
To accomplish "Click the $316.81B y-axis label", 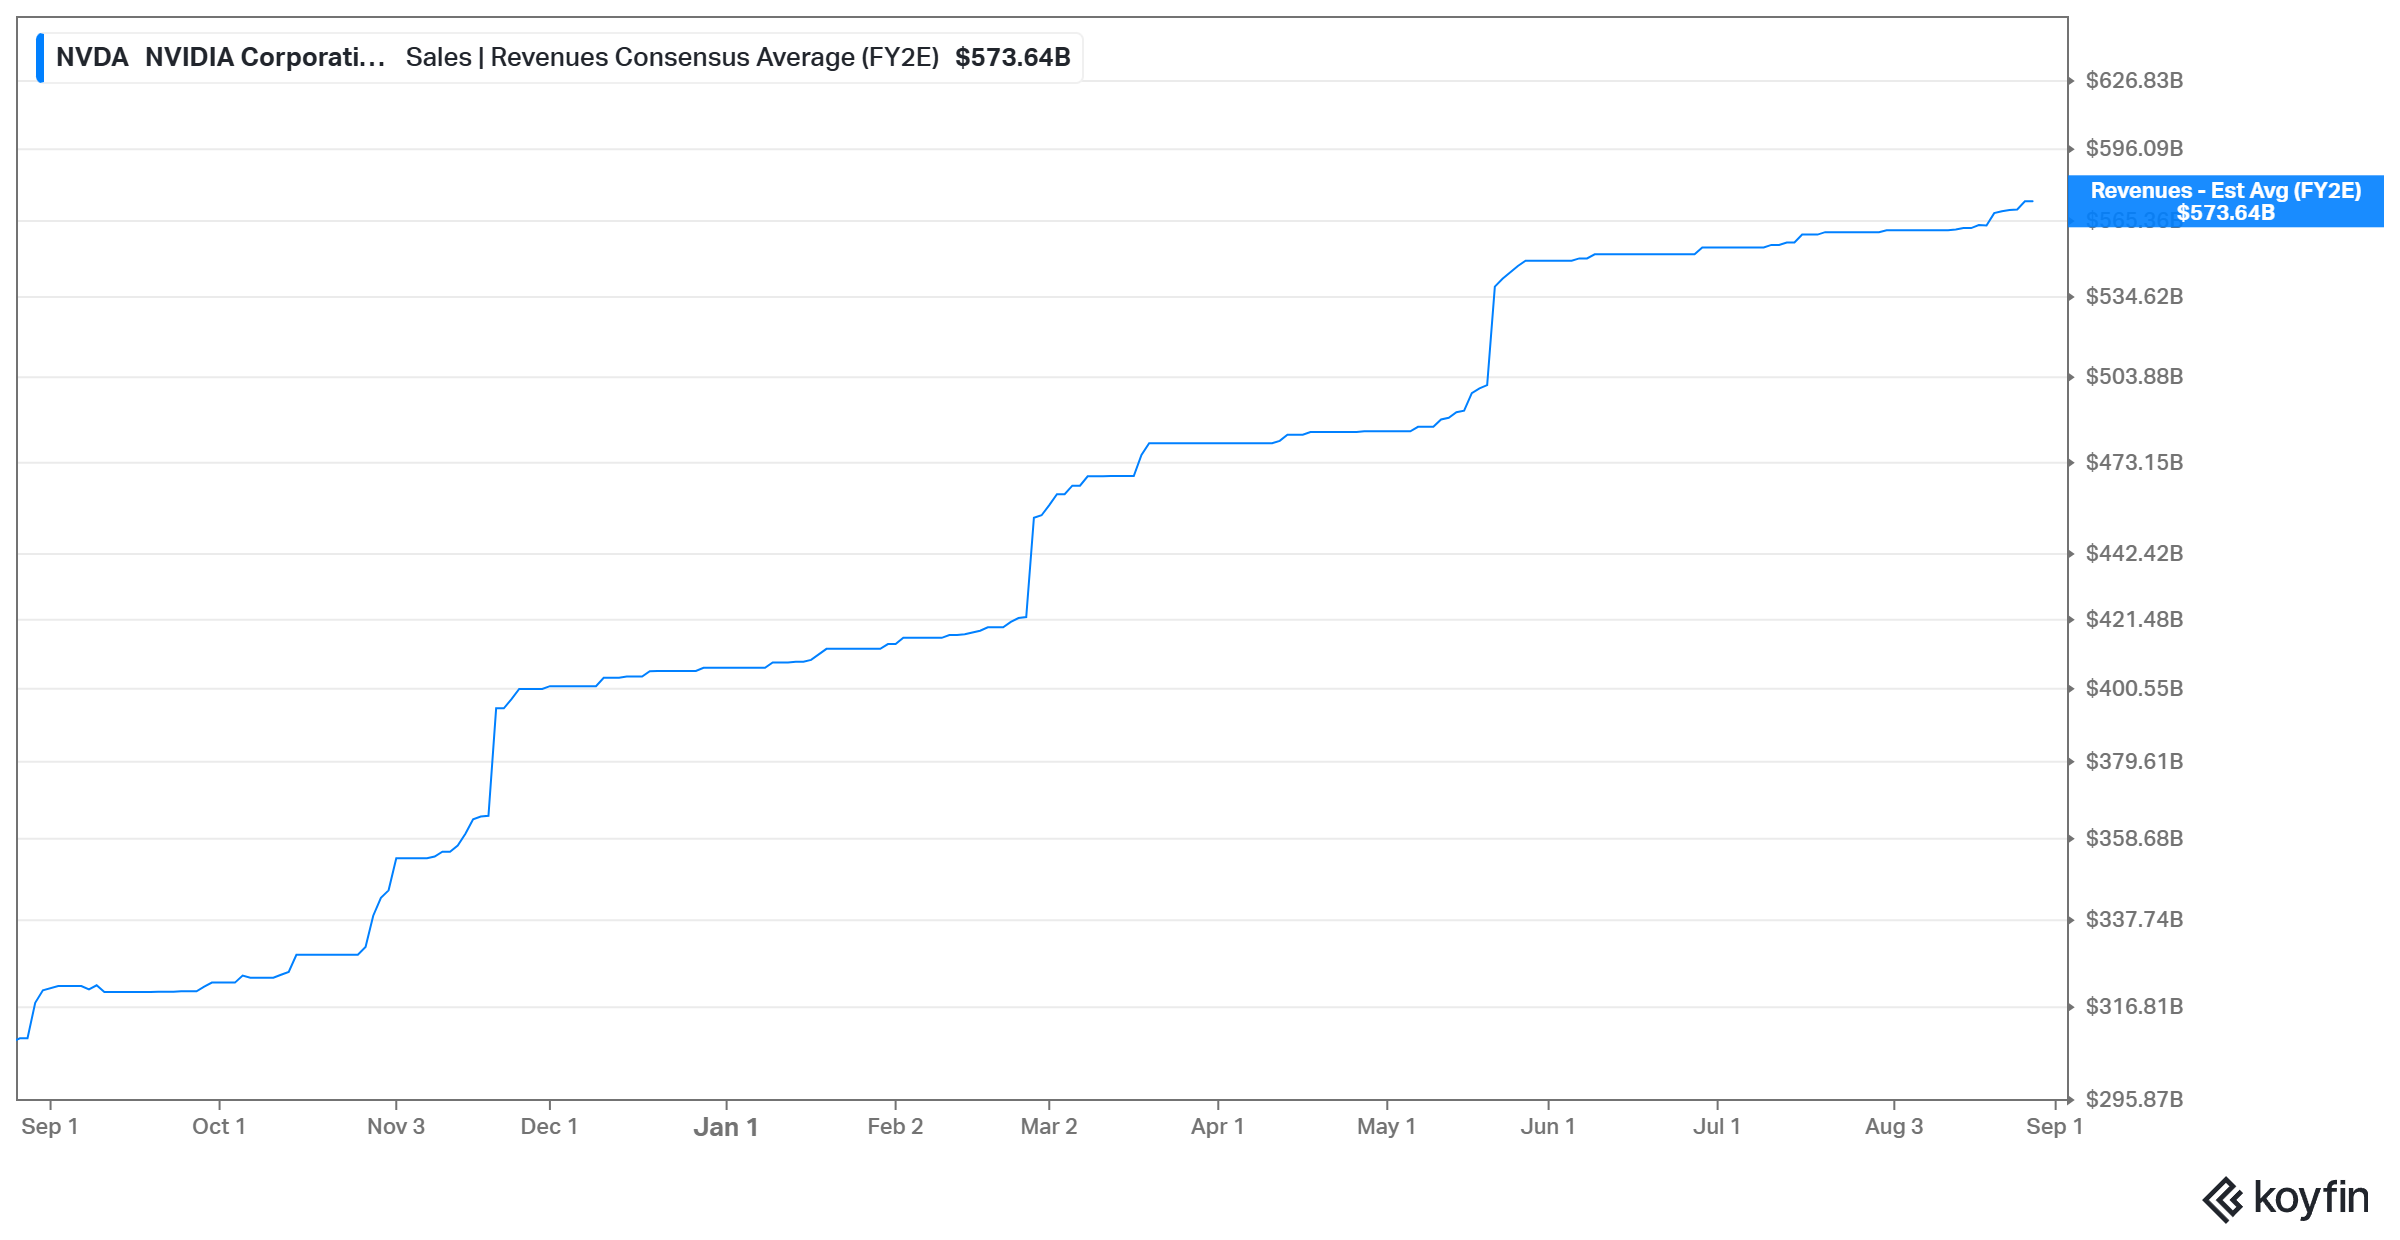I will tap(2134, 1007).
